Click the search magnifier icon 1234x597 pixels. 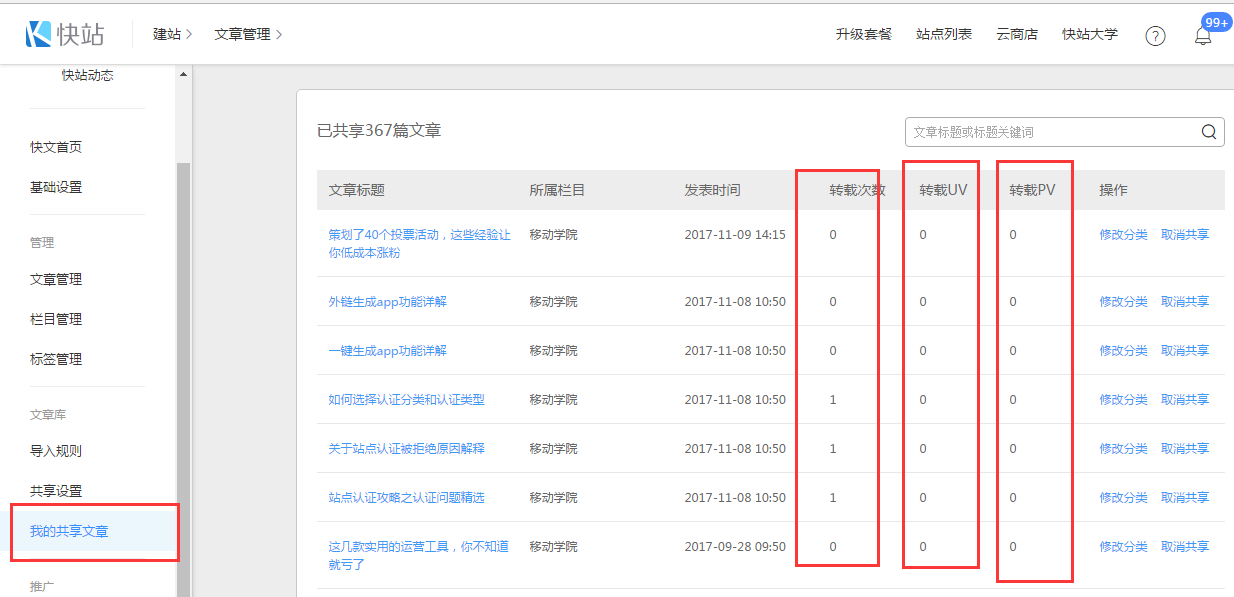tap(1208, 132)
